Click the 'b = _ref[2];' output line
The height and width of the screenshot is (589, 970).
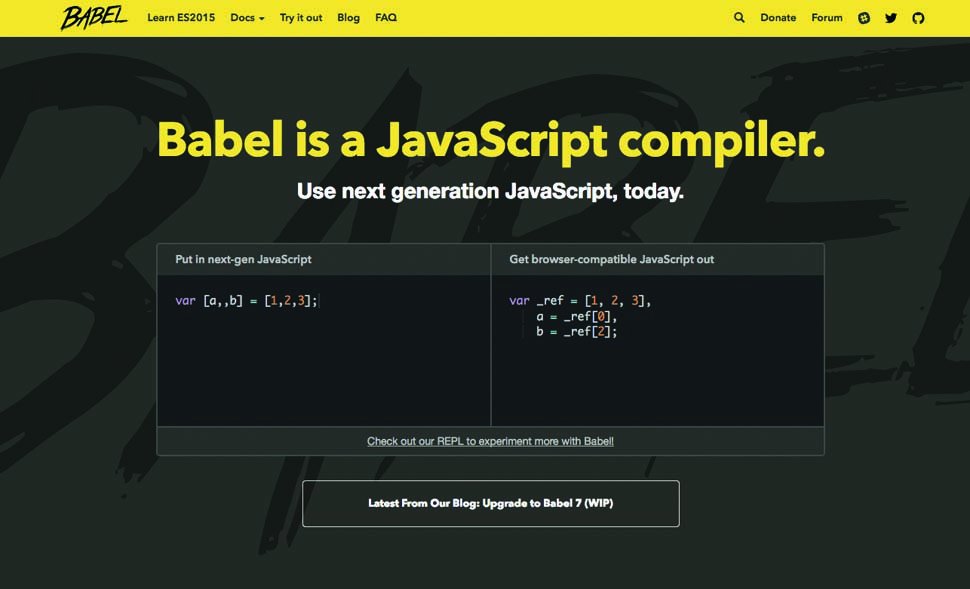[577, 332]
